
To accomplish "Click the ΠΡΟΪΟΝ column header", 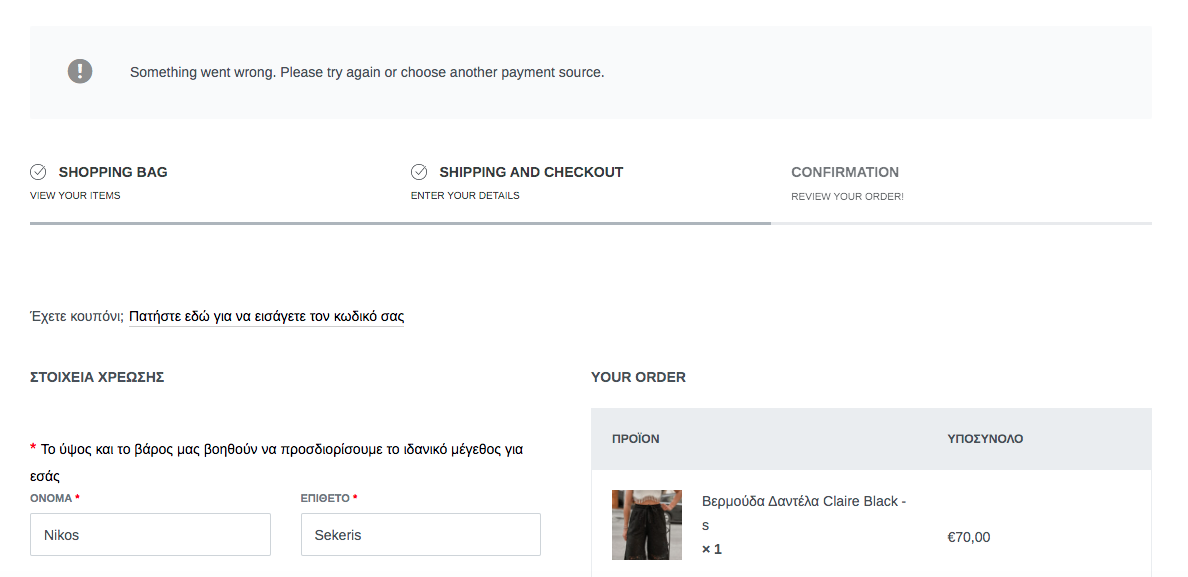I will click(635, 438).
